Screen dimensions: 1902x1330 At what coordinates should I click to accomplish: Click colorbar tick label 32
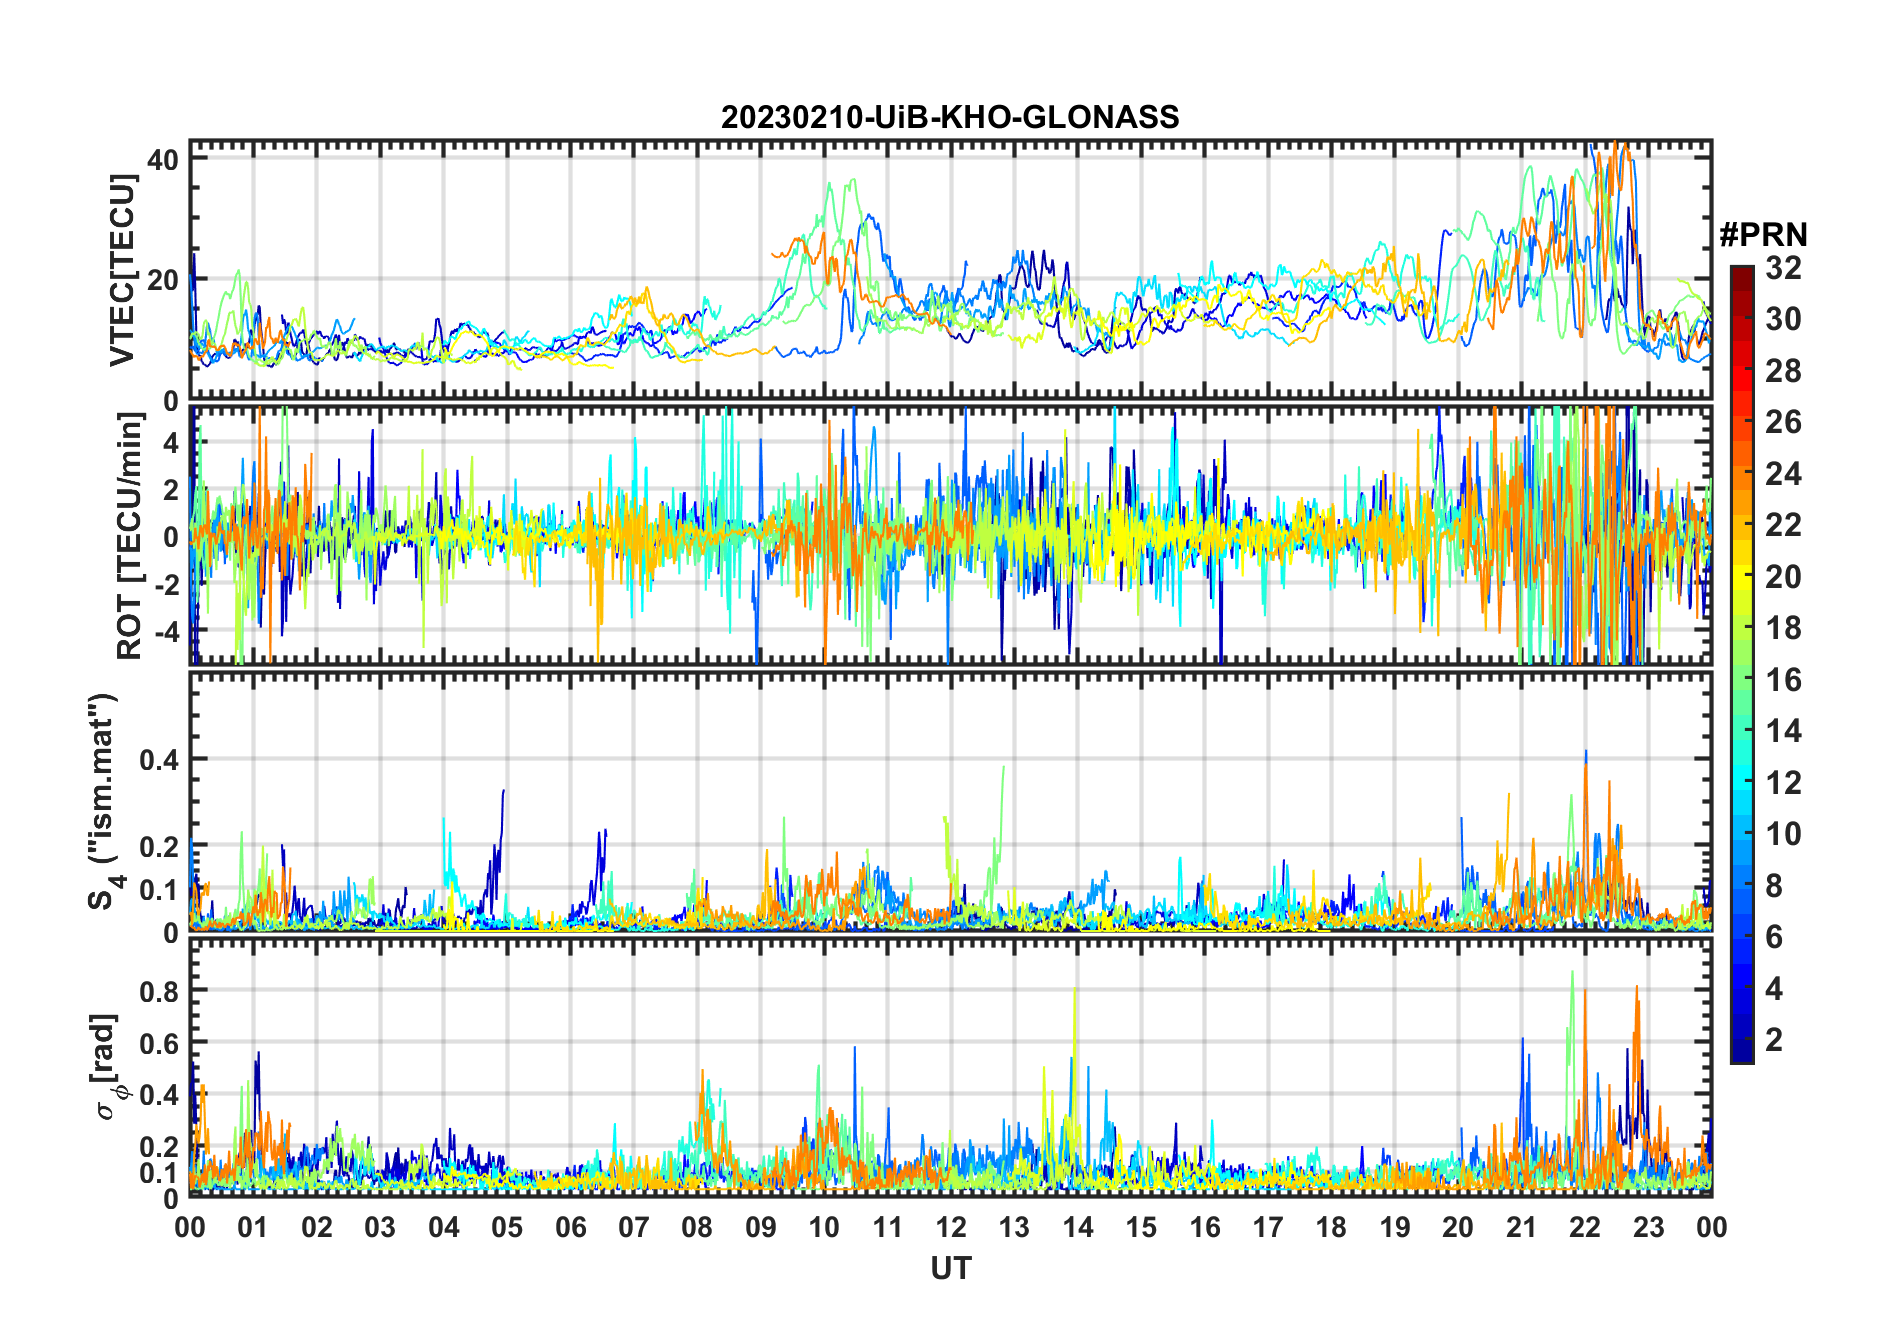(x=1783, y=268)
